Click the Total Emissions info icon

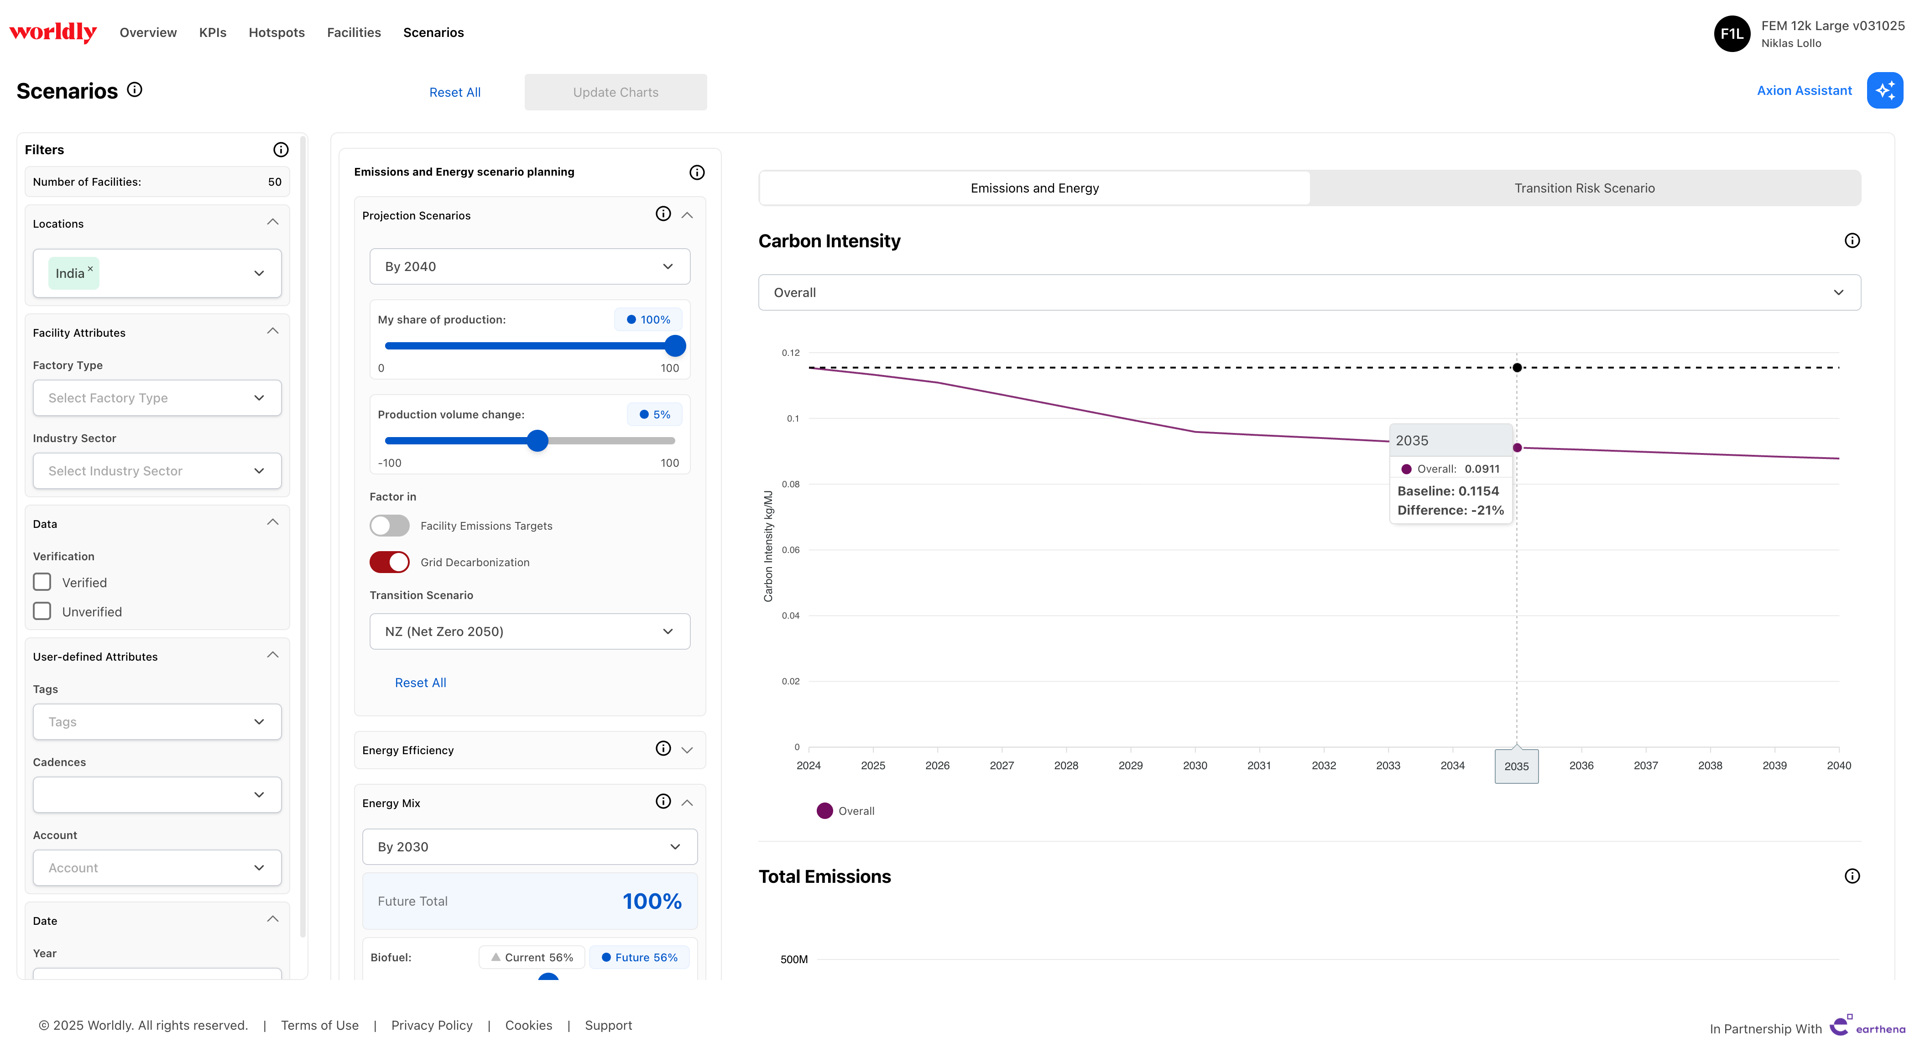pyautogui.click(x=1852, y=876)
